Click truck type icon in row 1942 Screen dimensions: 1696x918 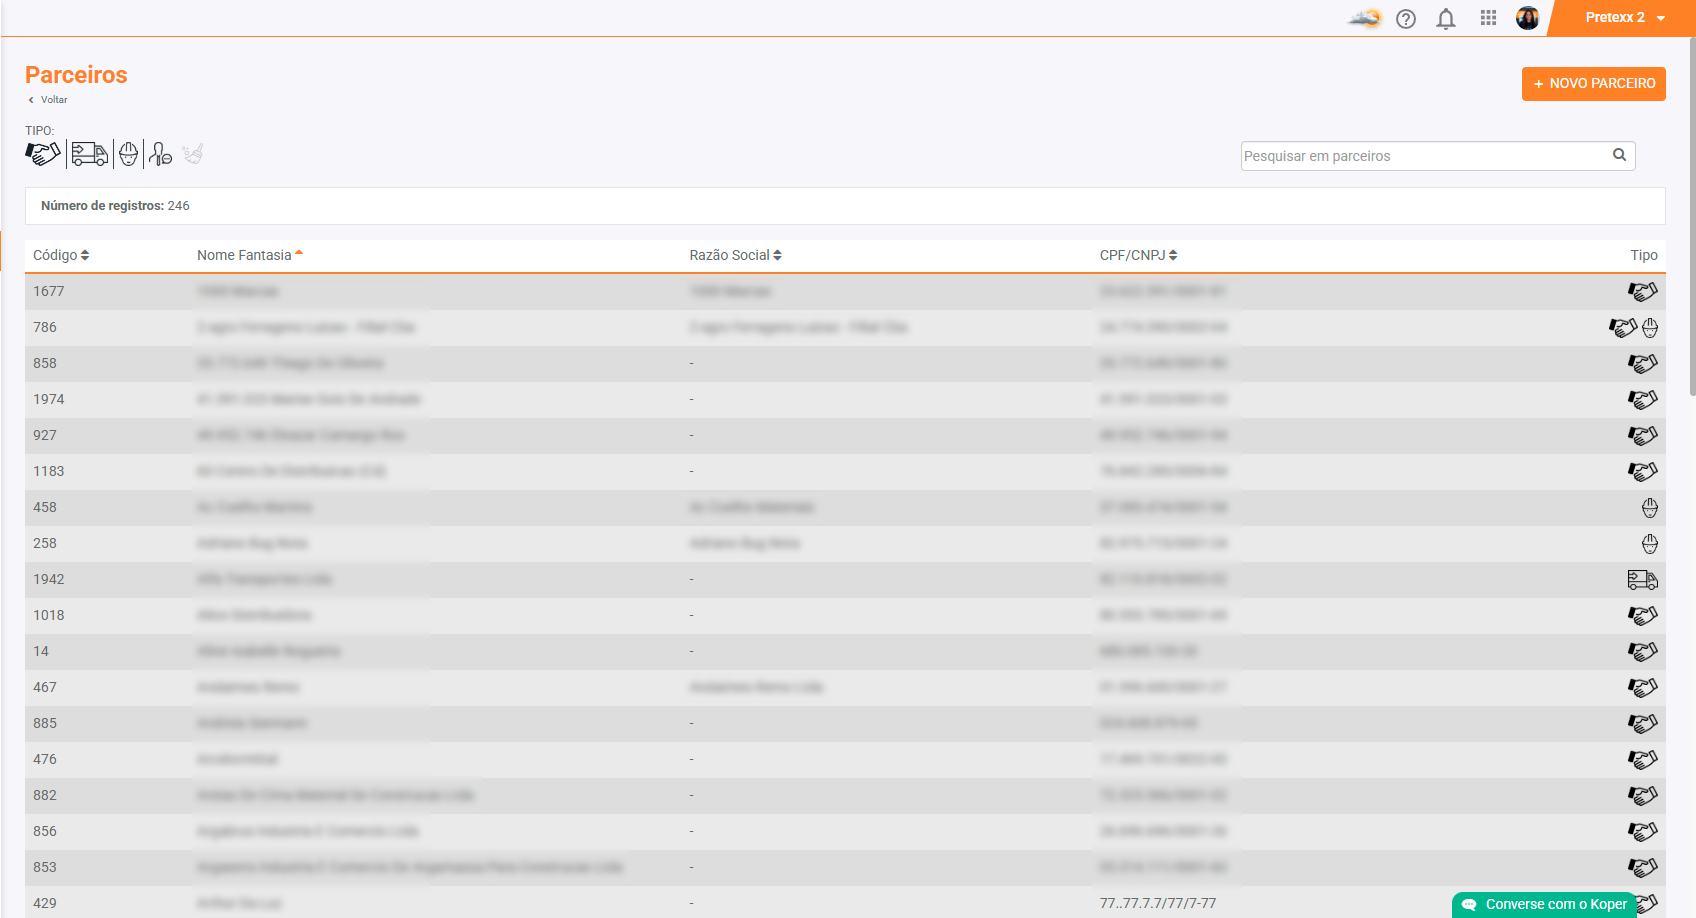[1642, 579]
